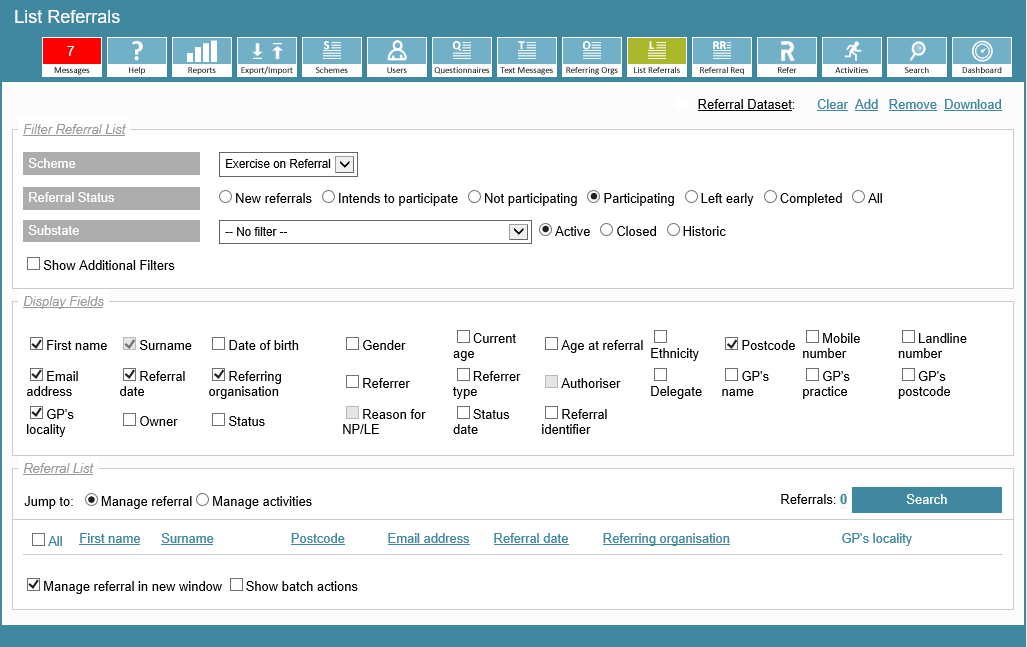Sort the list by Email address column
1027x647 pixels.
tap(428, 538)
